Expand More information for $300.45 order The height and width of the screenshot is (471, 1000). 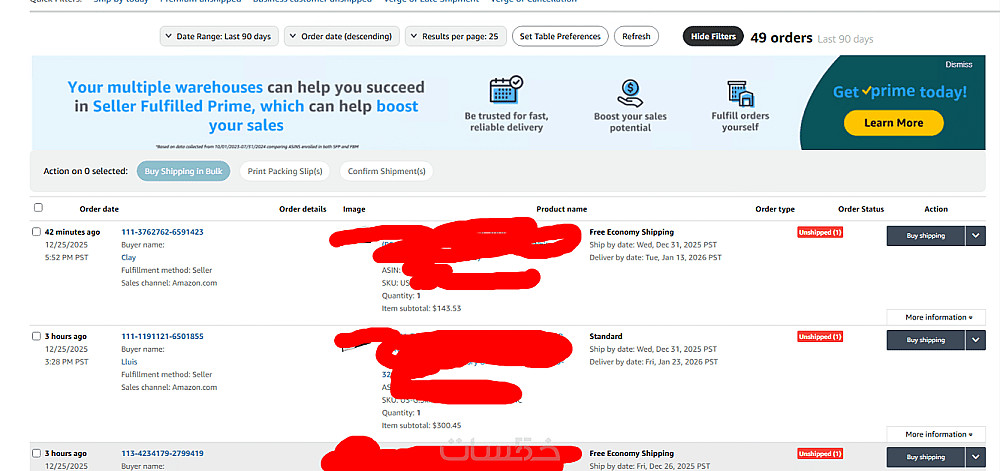[x=938, y=435]
